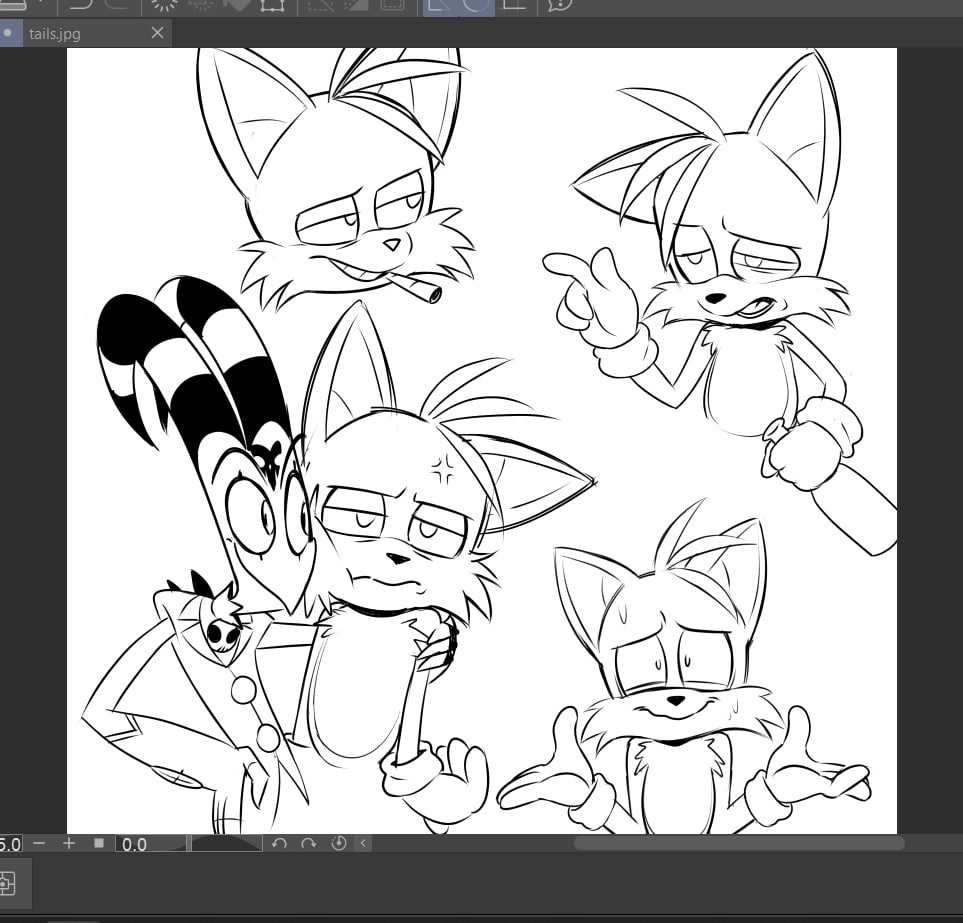Click the horizontal canvas scrollbar

click(739, 843)
